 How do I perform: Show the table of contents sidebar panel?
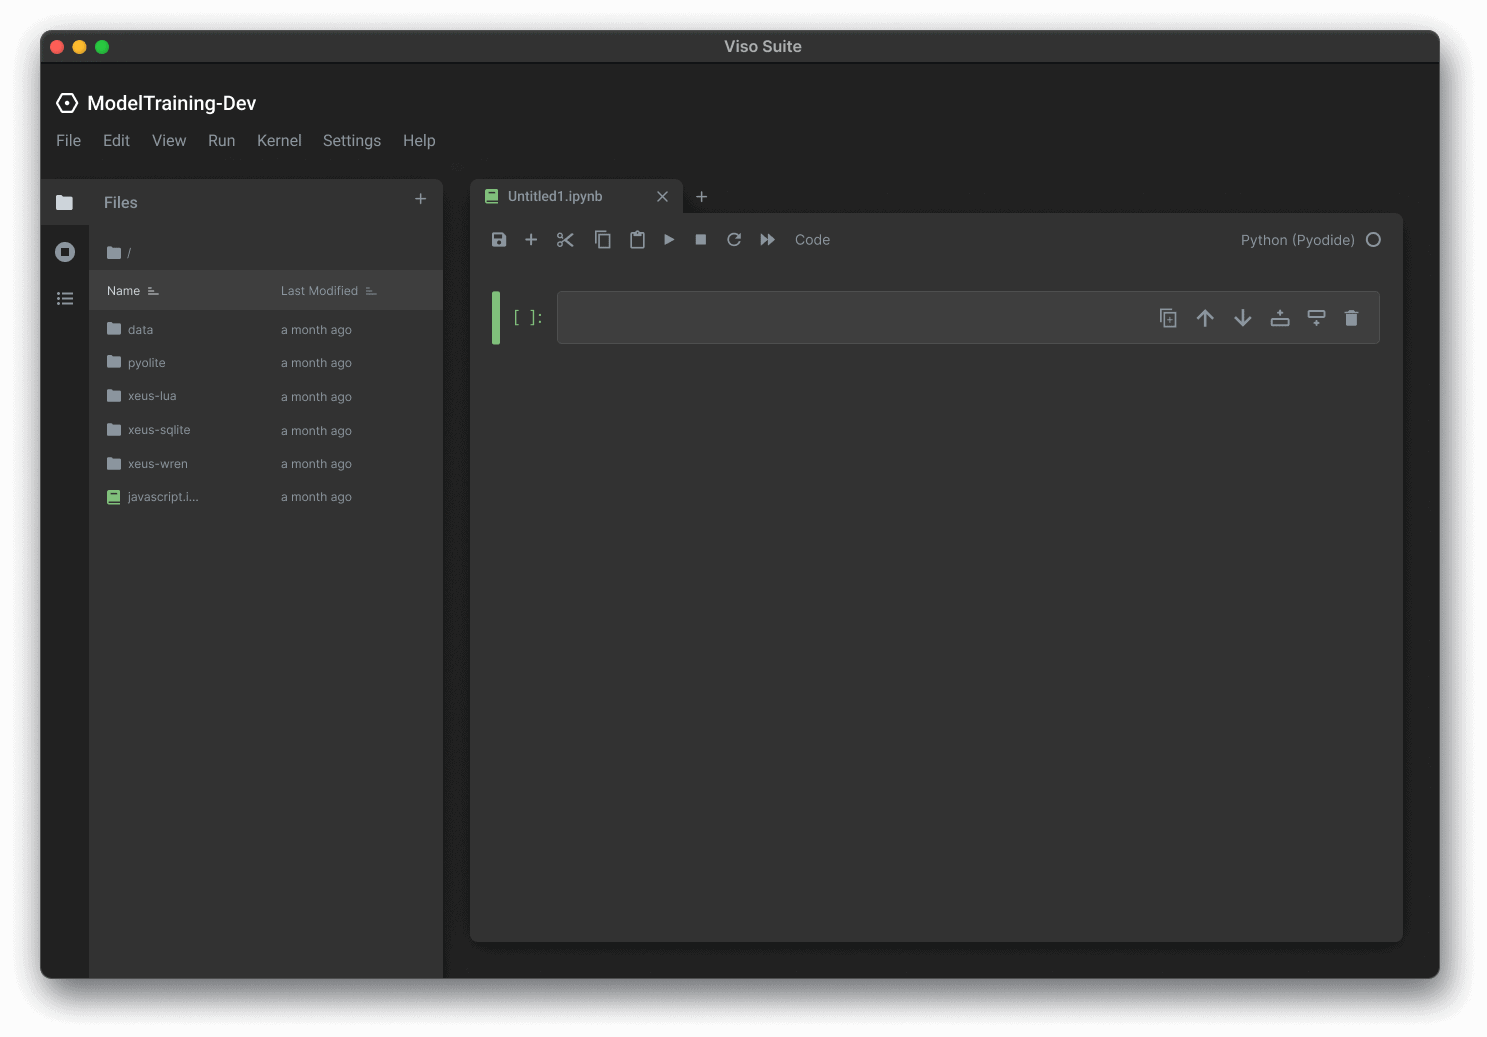tap(65, 298)
